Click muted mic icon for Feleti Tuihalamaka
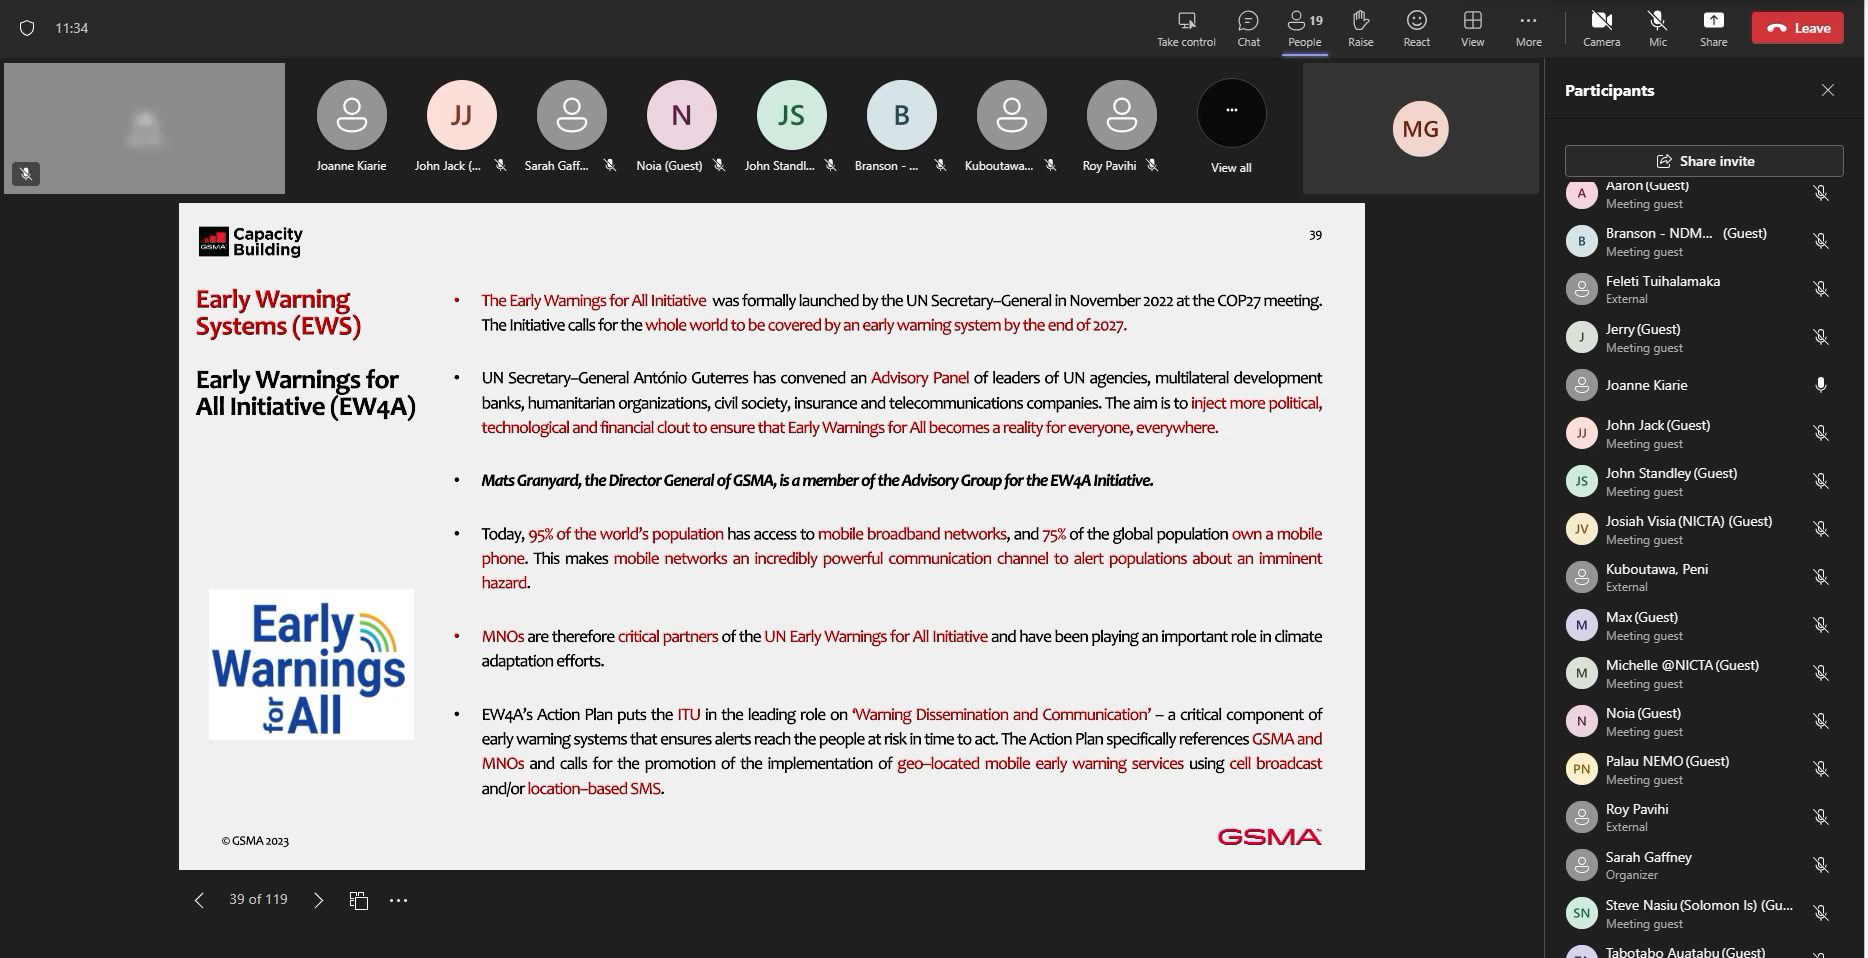 1821,289
